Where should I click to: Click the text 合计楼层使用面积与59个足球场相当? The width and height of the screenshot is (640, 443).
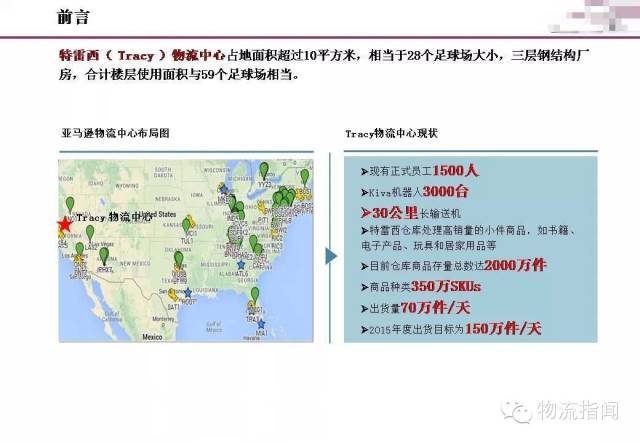[x=189, y=75]
